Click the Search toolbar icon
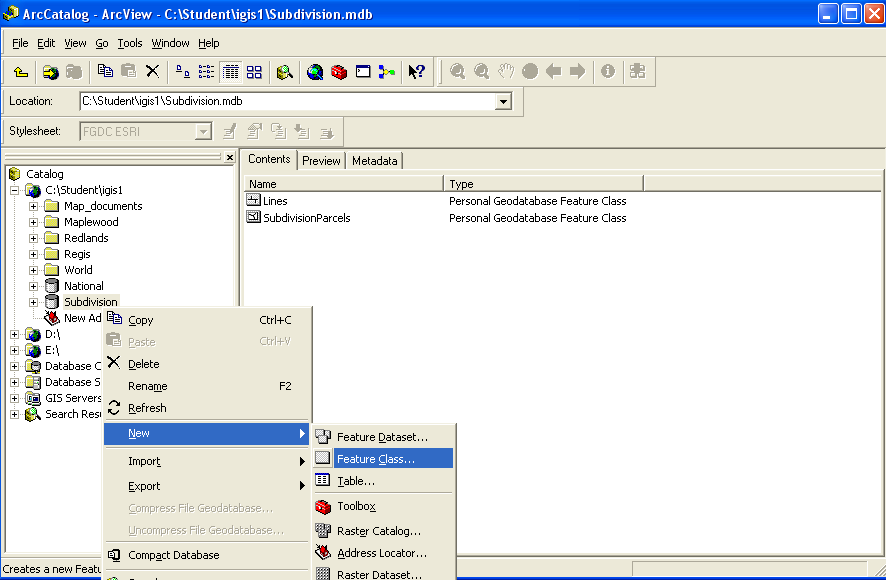The height and width of the screenshot is (580, 886). tap(284, 72)
